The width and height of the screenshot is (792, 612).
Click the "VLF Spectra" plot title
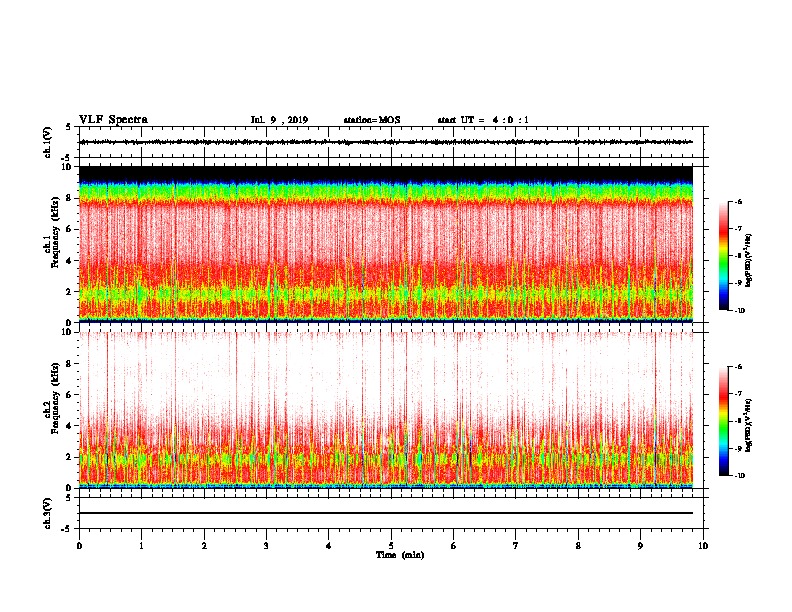click(113, 120)
